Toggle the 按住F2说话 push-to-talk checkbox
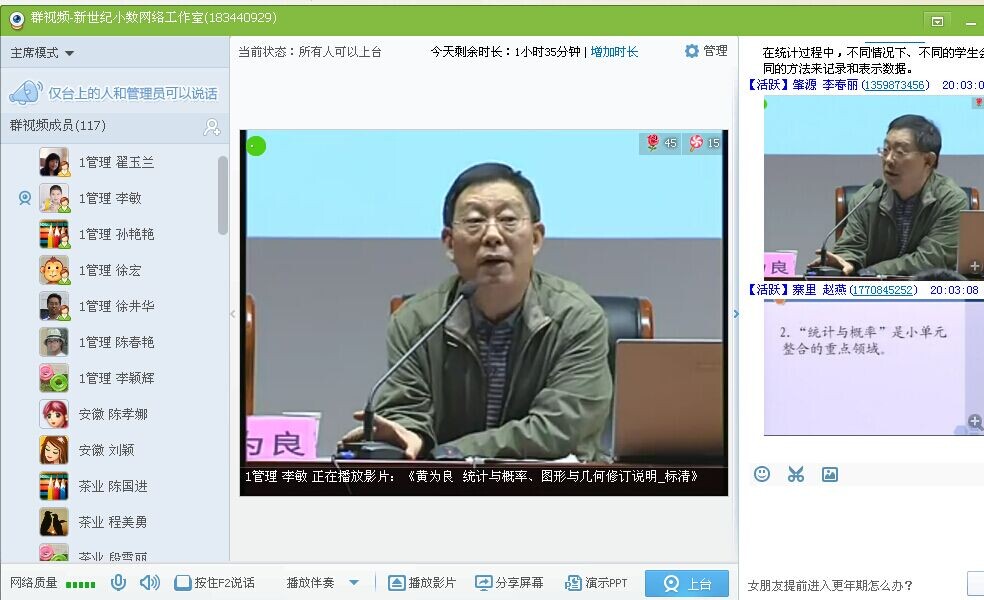 183,583
